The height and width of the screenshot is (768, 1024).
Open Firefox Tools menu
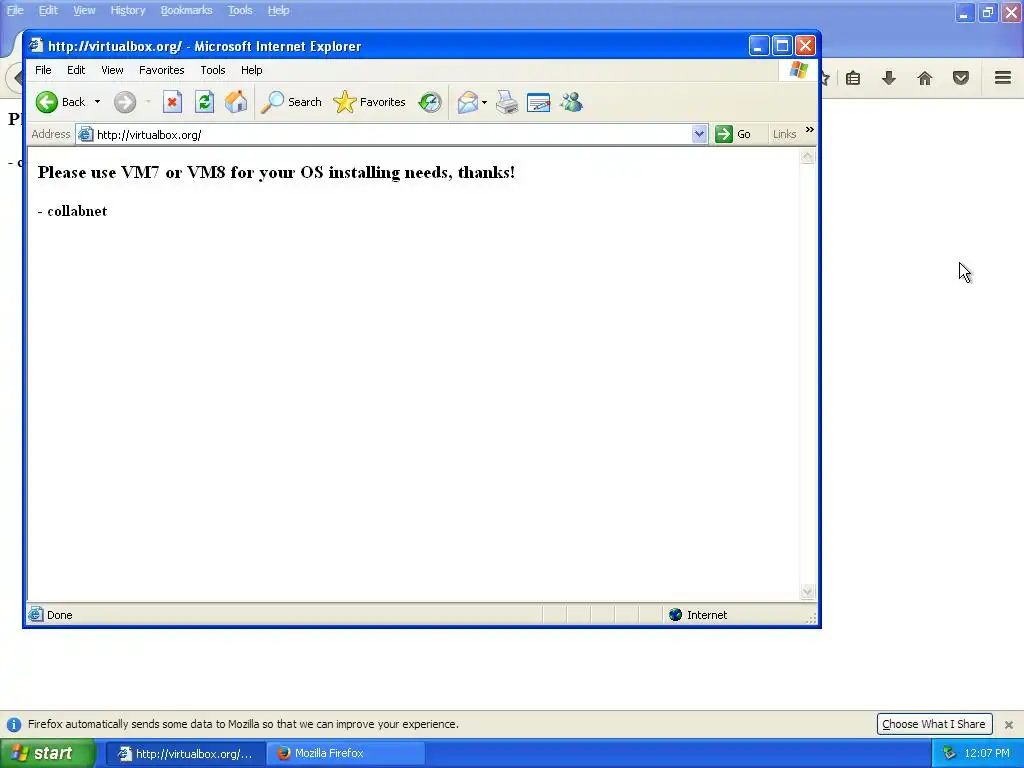(240, 10)
